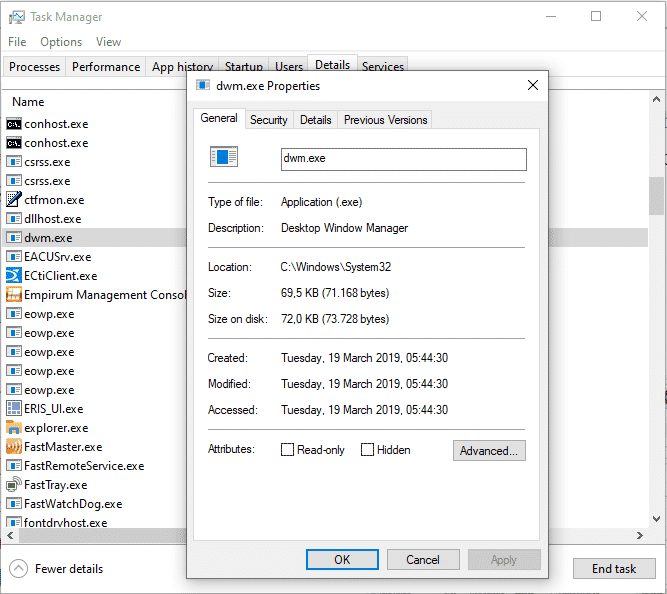Viewport: 667px width, 594px height.
Task: Click the ctfmon.exe pen icon
Action: coord(14,199)
